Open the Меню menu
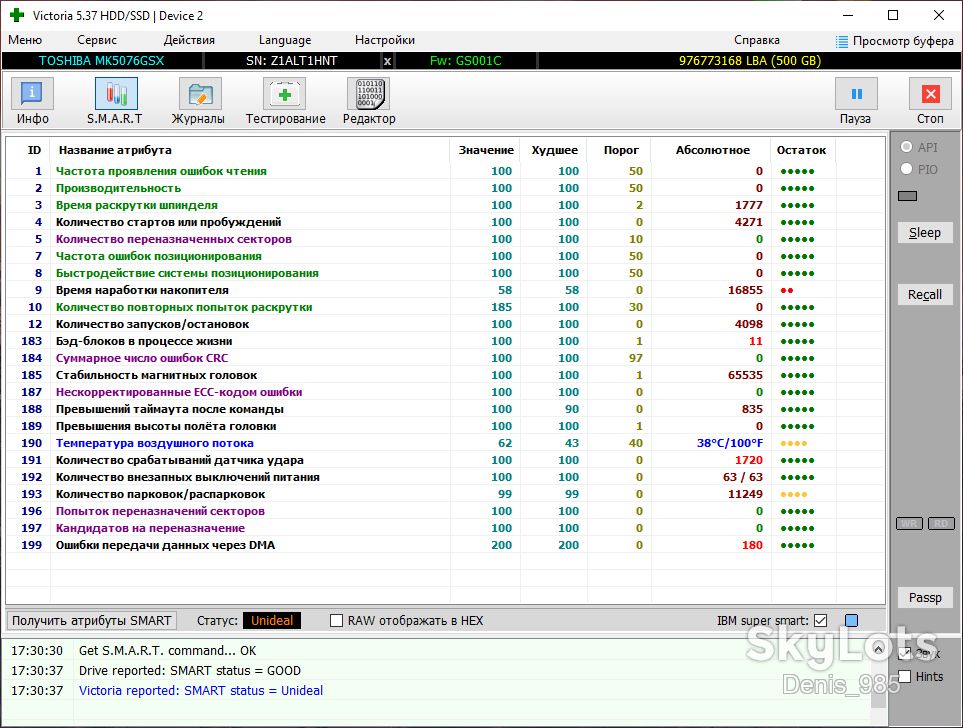 click(25, 40)
